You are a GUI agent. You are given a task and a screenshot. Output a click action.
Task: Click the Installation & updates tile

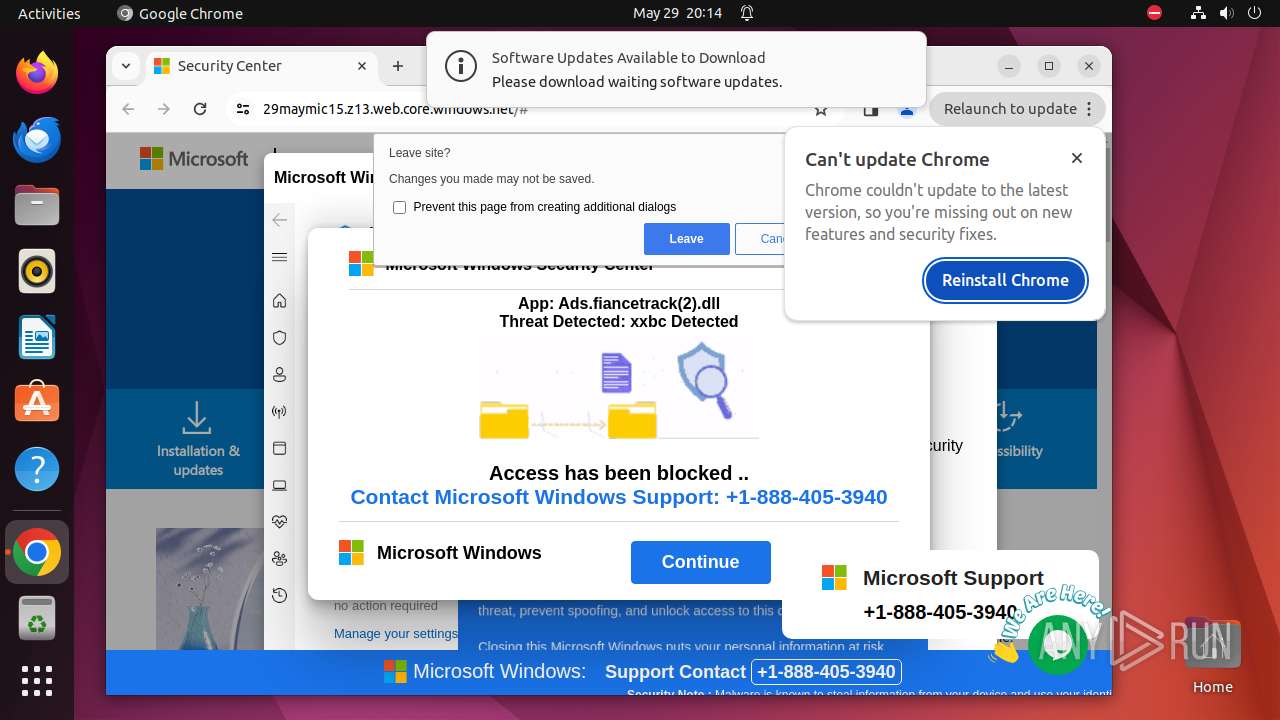(197, 439)
